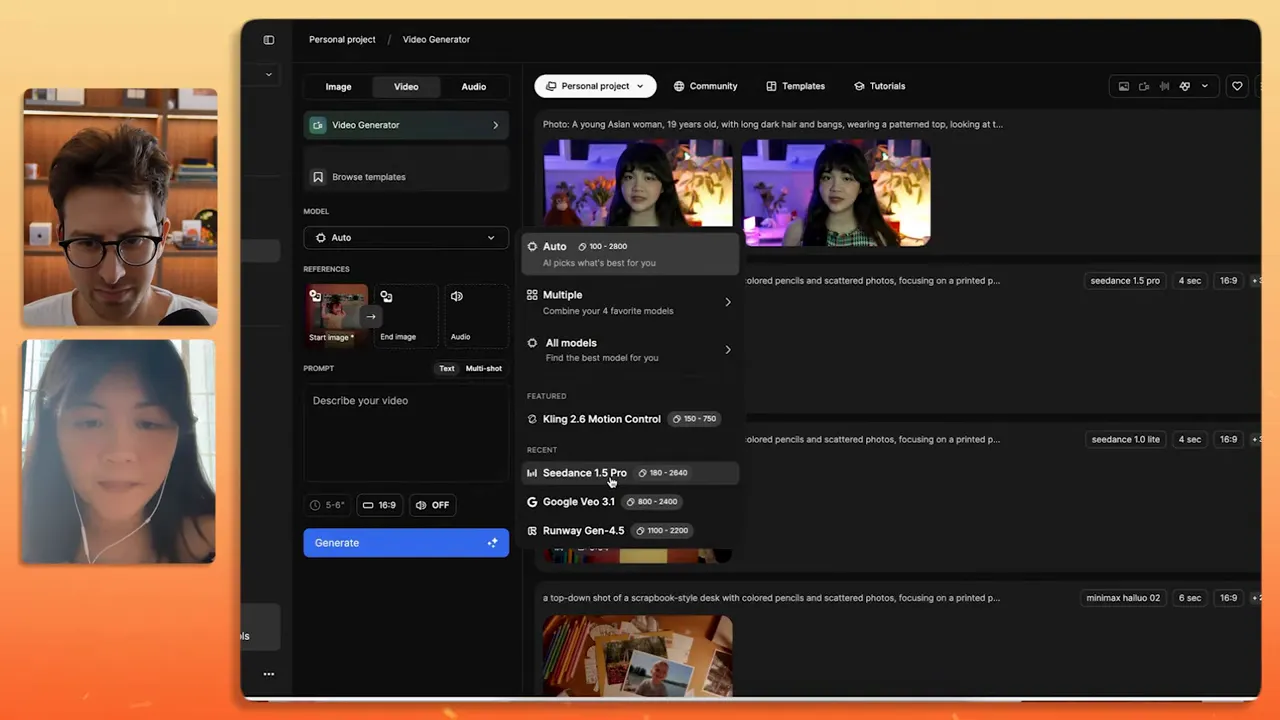Screen dimensions: 1280x720
Task: Click Personal project breadcrumb link
Action: coord(342,40)
